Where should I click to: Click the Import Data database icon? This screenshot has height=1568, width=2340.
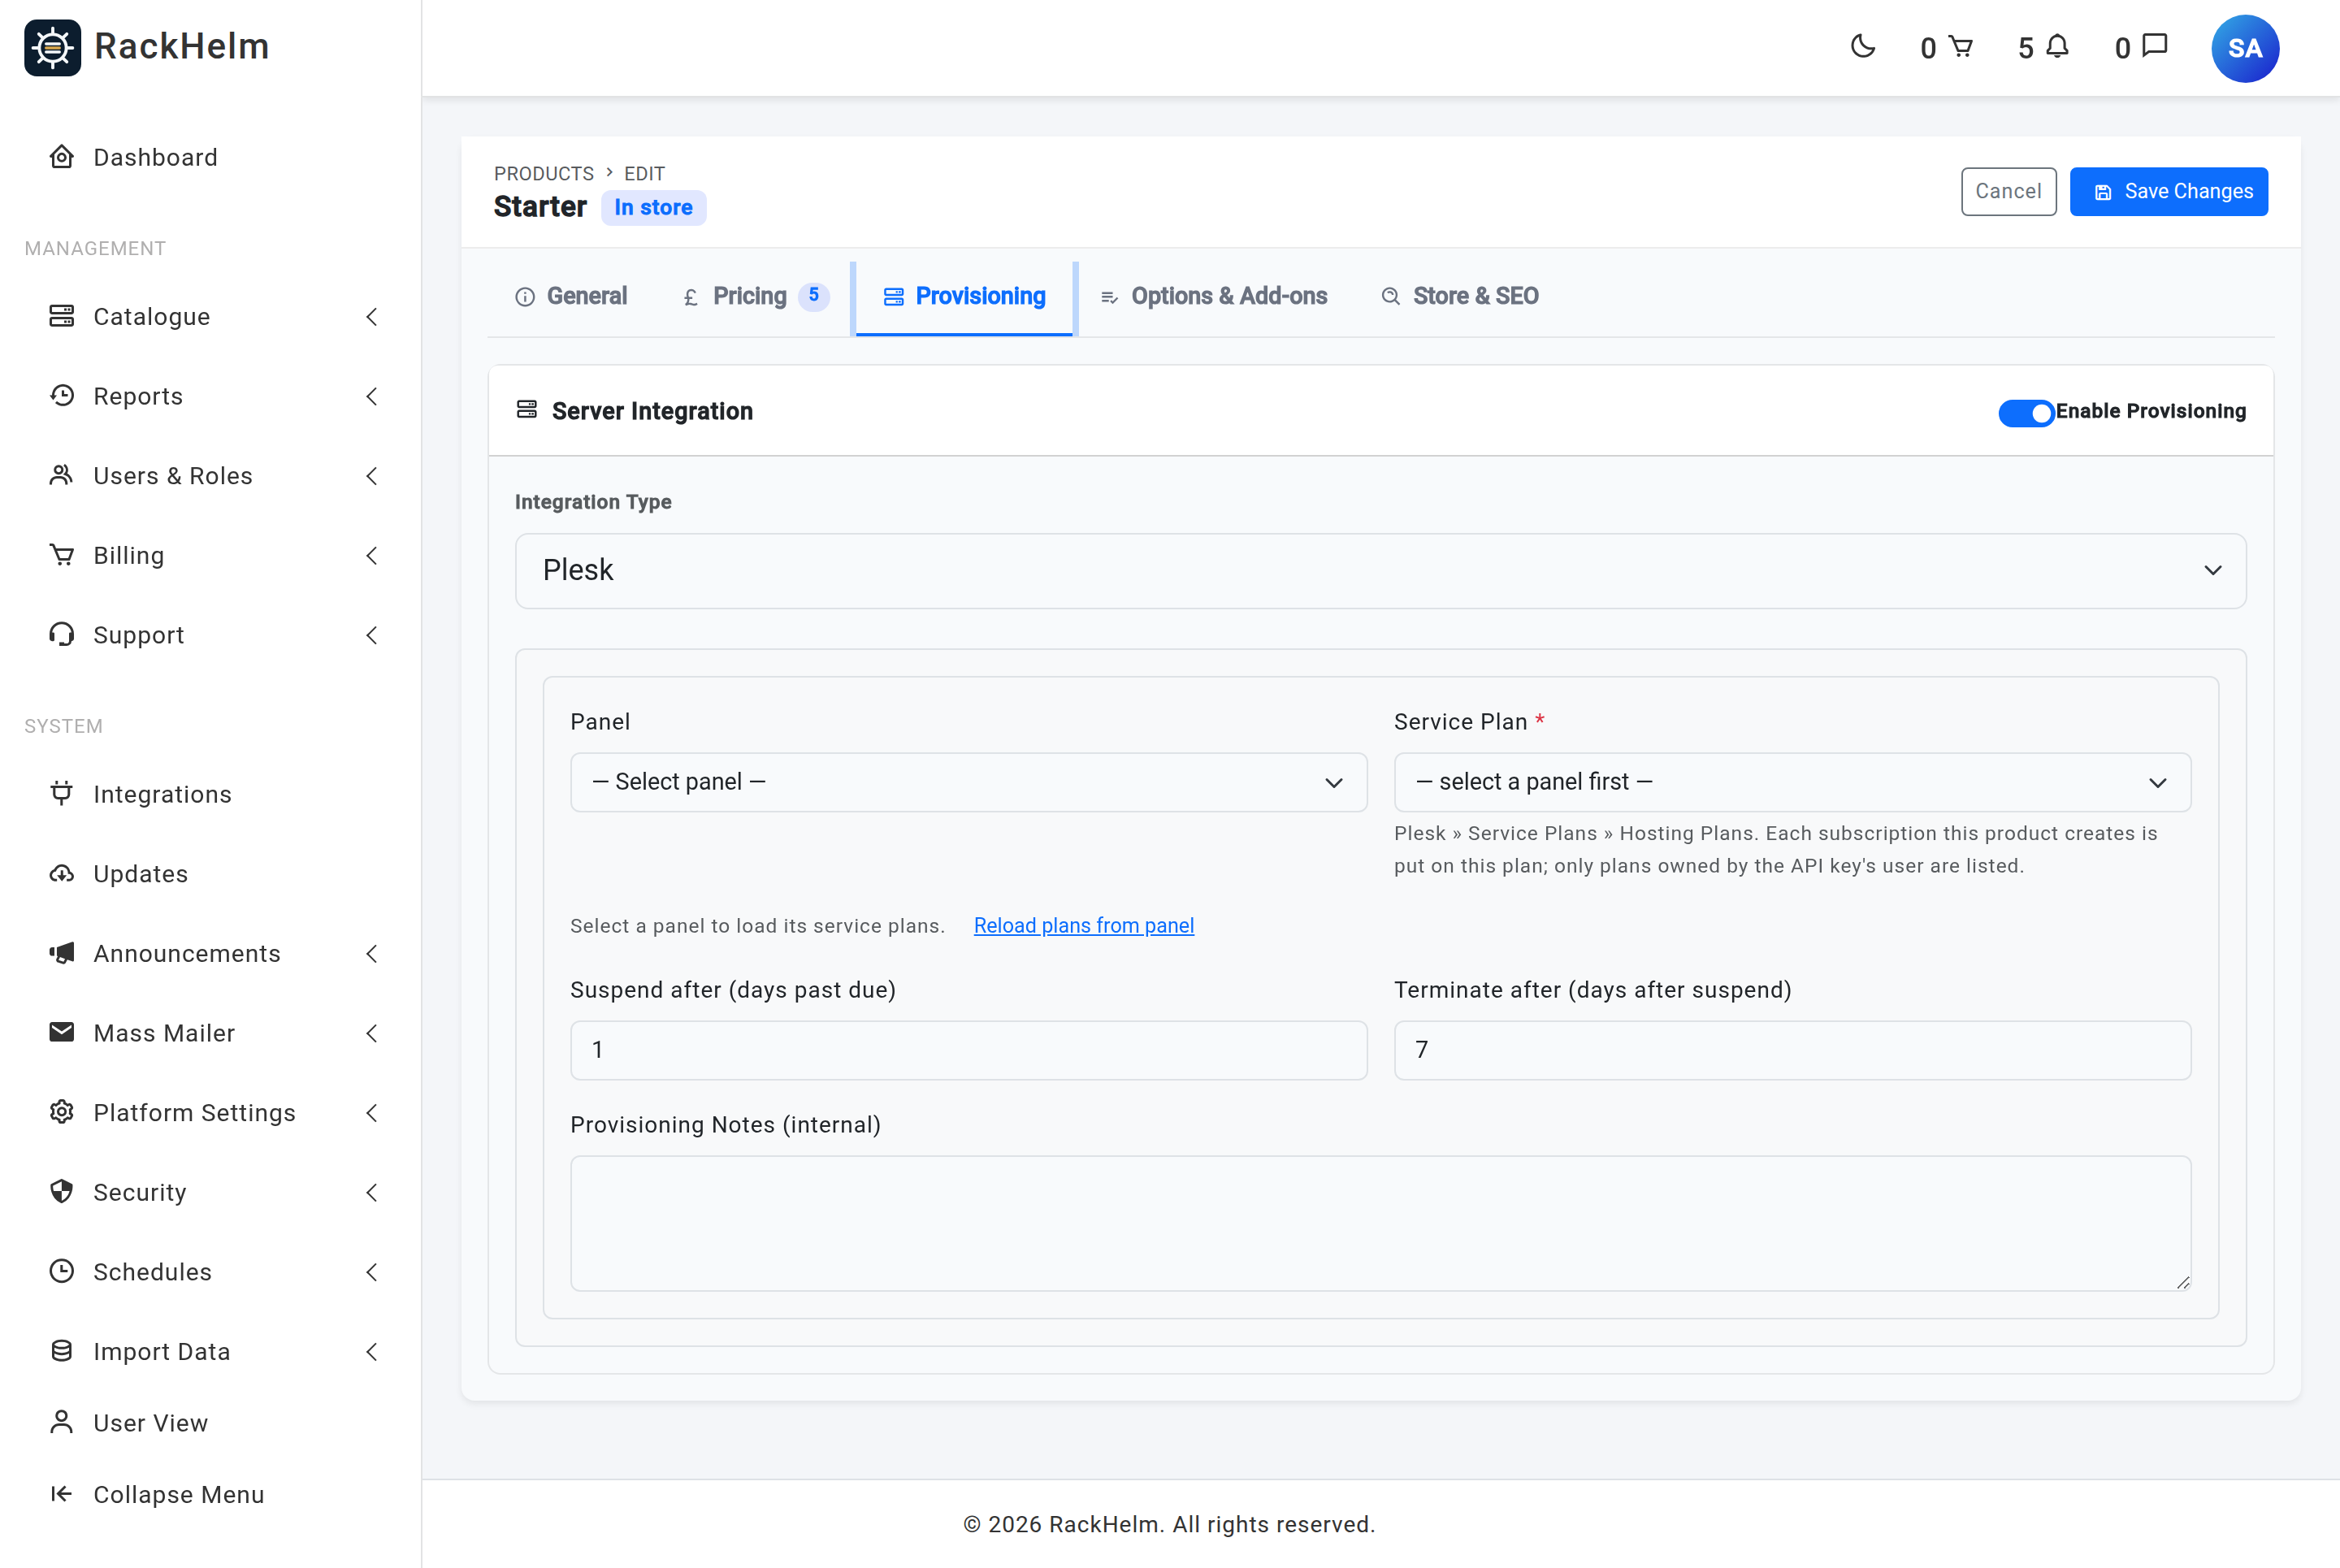pyautogui.click(x=62, y=1351)
